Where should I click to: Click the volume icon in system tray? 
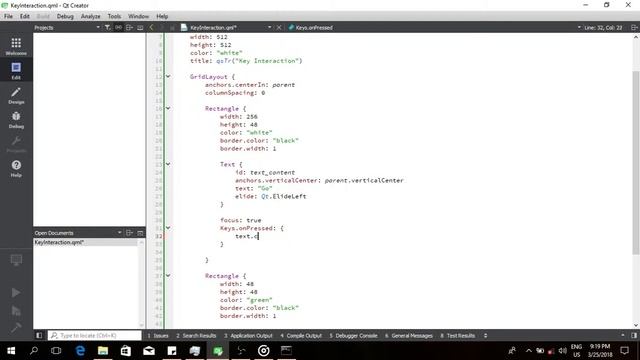point(562,351)
